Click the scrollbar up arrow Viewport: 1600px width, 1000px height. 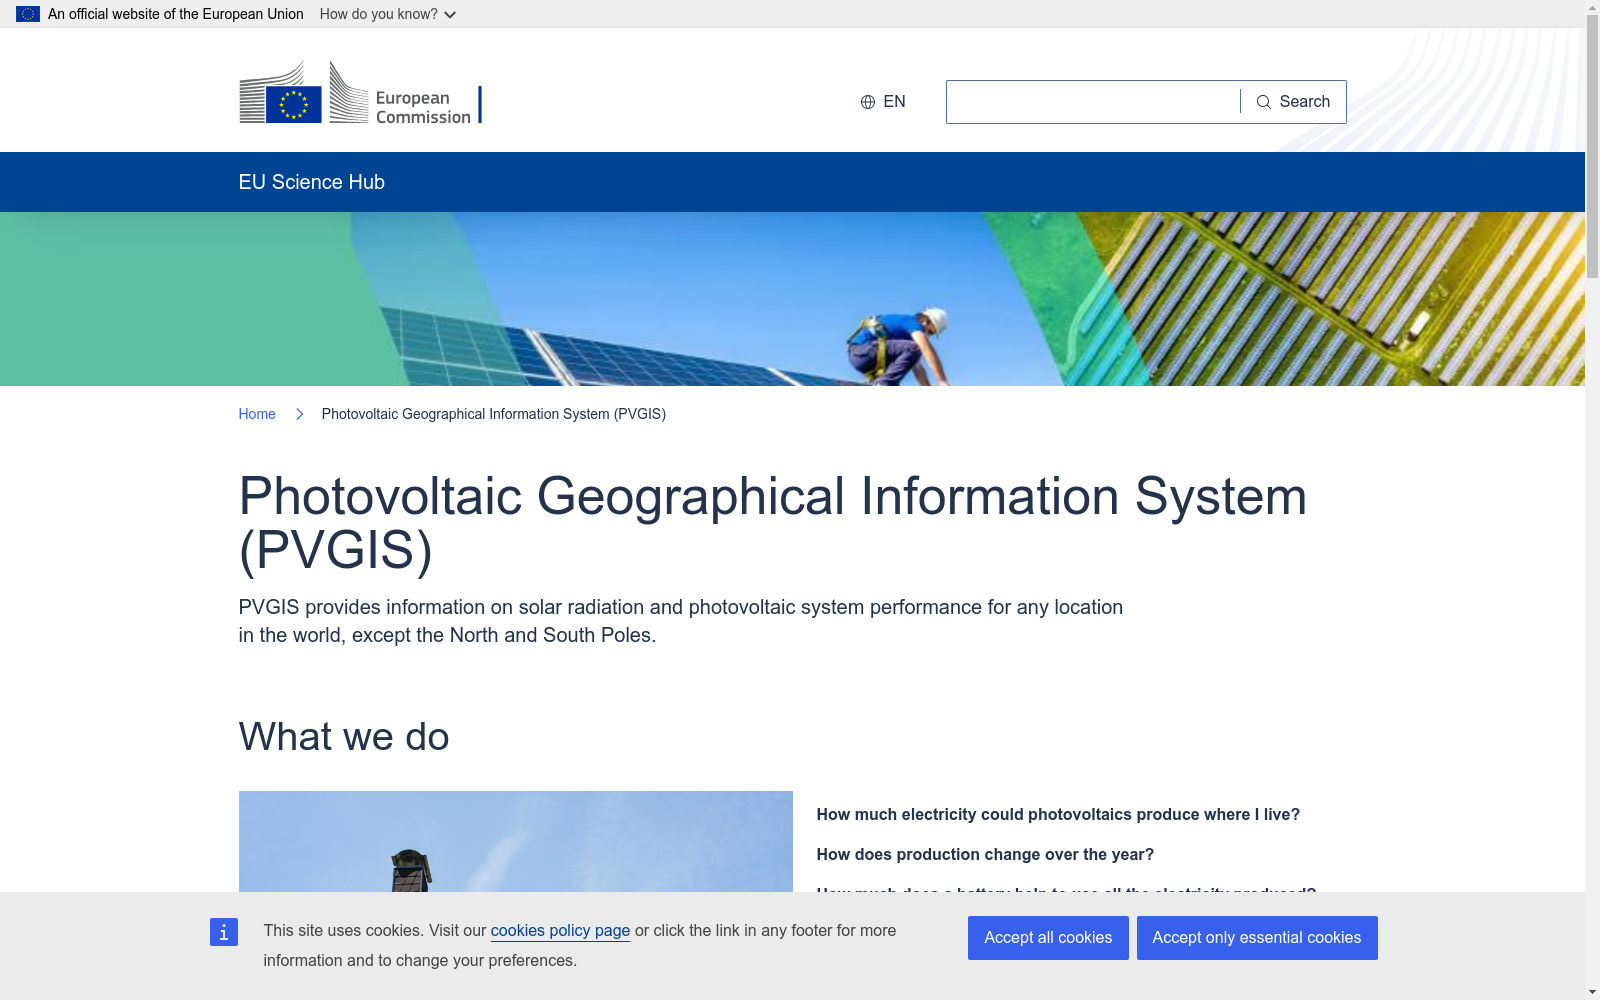(x=1592, y=7)
